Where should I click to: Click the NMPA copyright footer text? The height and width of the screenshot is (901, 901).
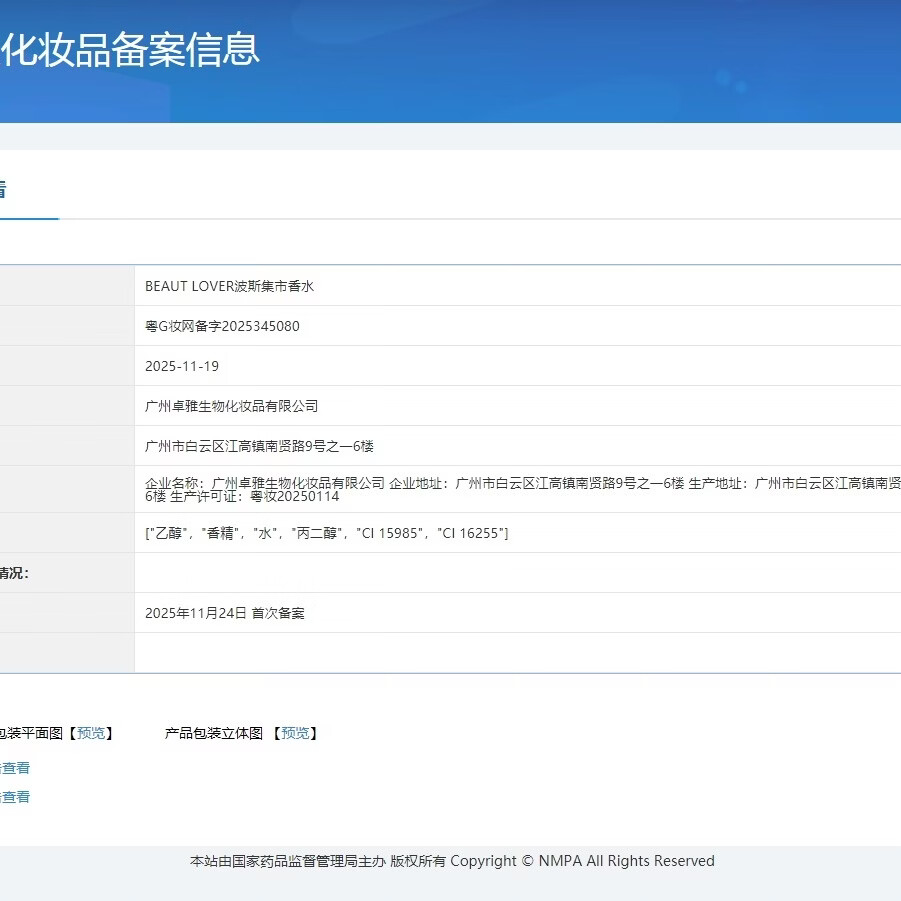click(x=452, y=861)
